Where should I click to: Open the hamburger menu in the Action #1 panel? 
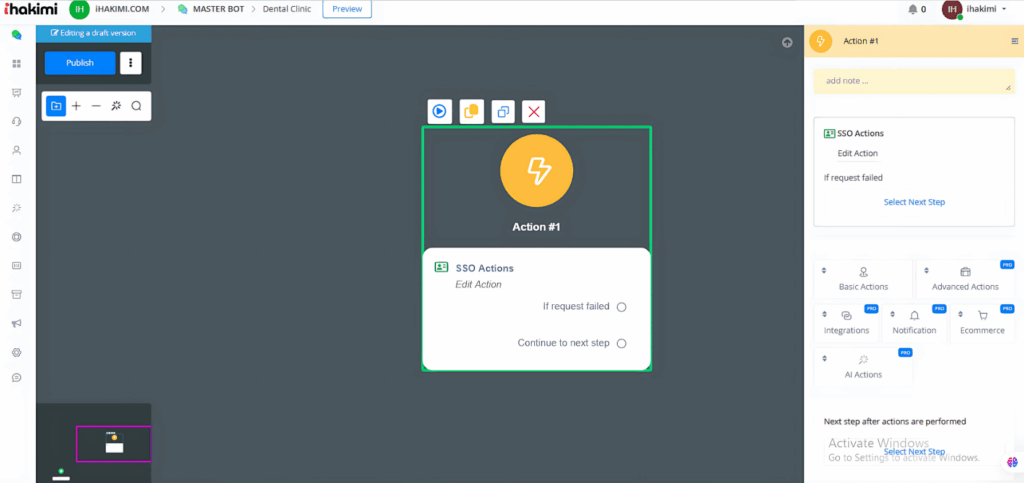(x=1014, y=41)
